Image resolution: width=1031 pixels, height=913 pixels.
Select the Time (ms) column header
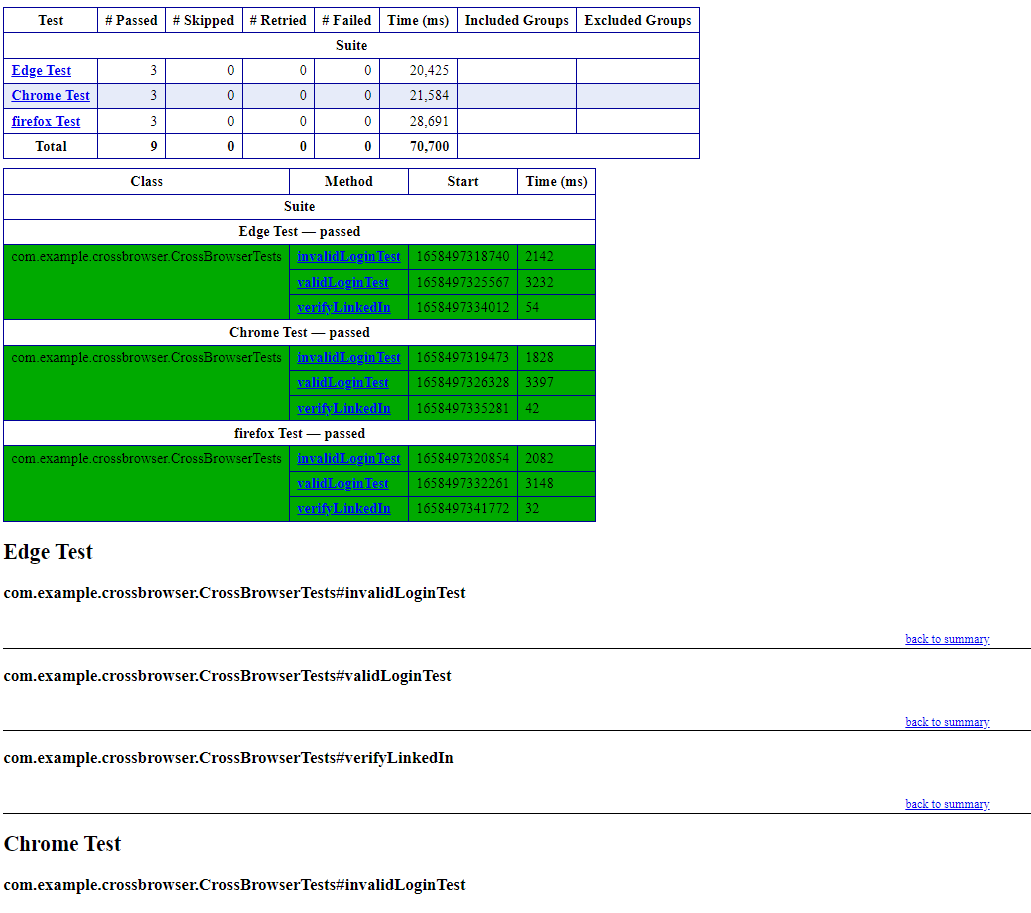coord(417,19)
